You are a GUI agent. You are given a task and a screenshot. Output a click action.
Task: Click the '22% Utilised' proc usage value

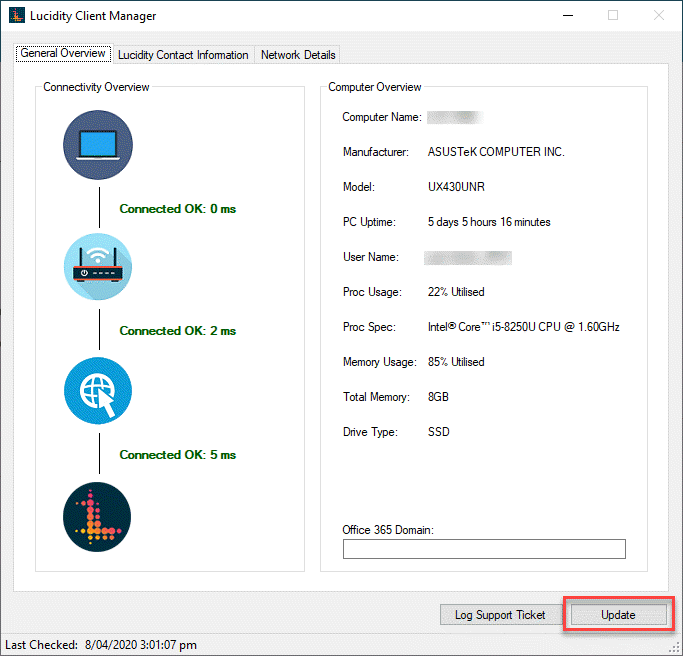pyautogui.click(x=456, y=292)
